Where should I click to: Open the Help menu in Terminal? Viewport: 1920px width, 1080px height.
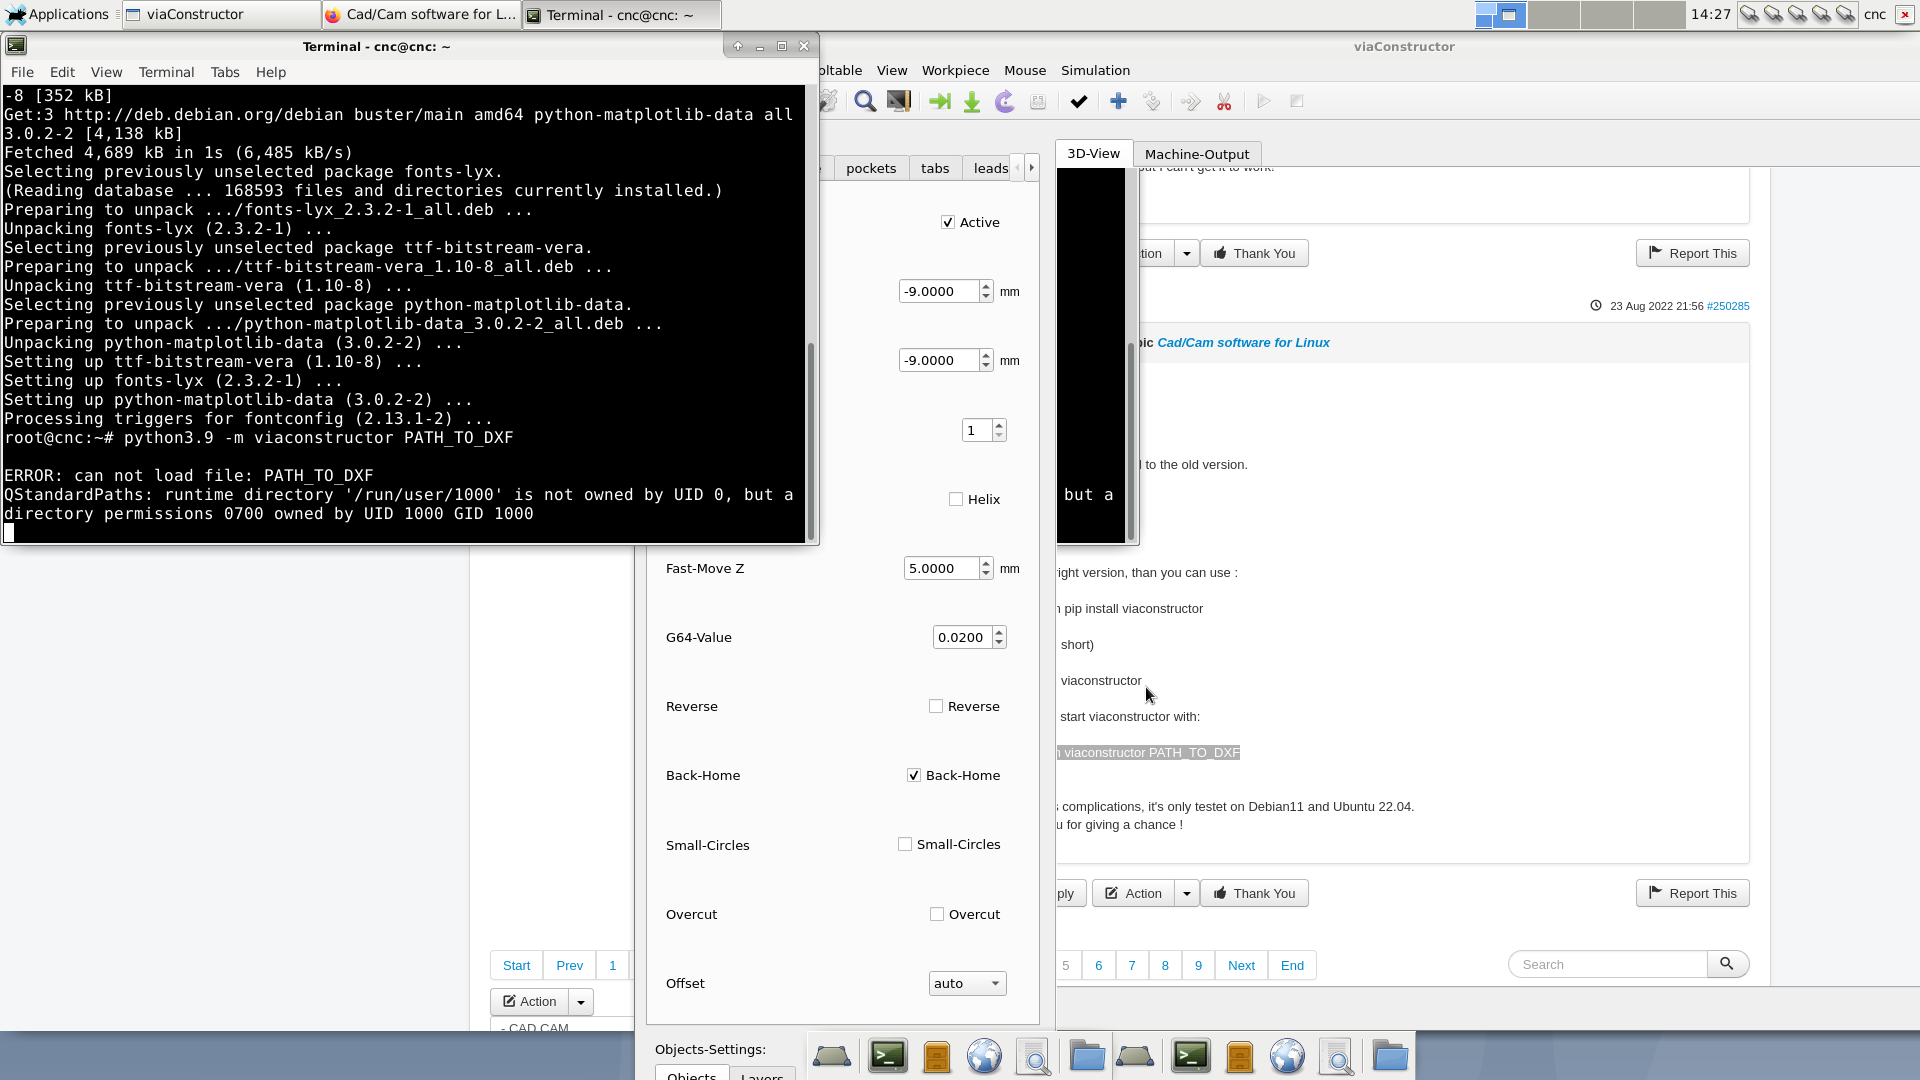click(270, 72)
